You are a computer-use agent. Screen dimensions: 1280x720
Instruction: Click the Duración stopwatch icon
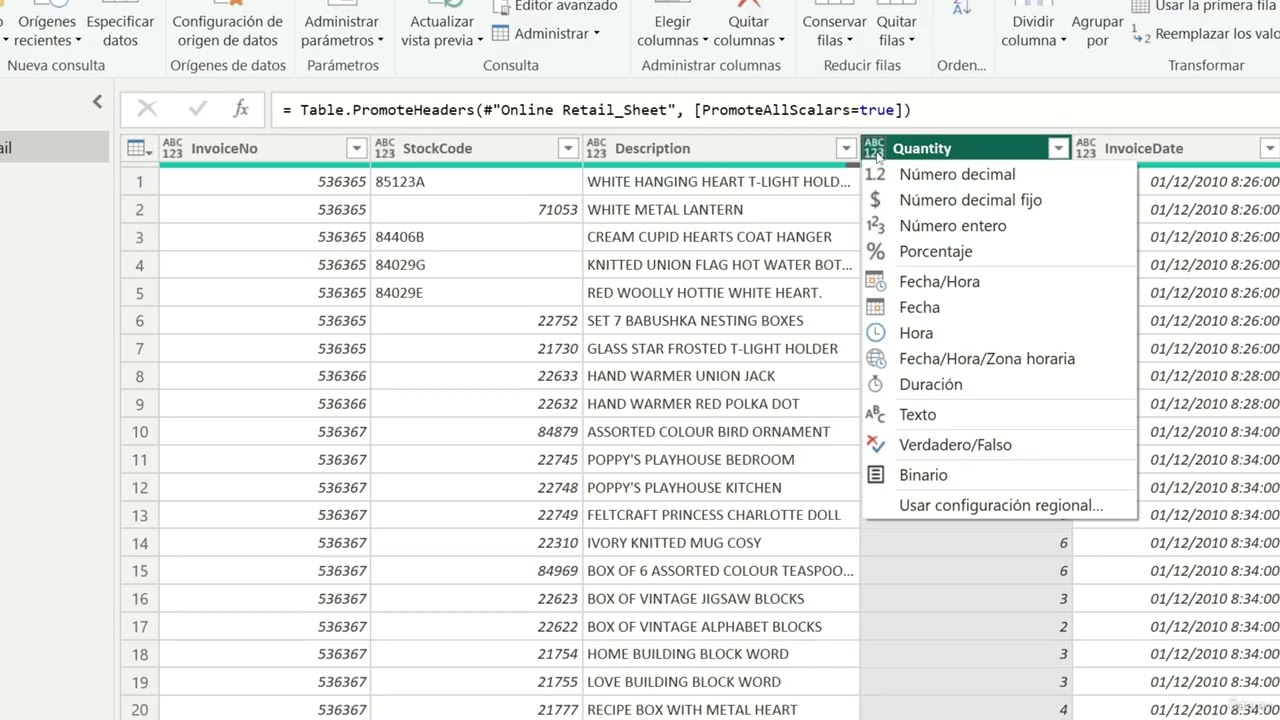875,385
